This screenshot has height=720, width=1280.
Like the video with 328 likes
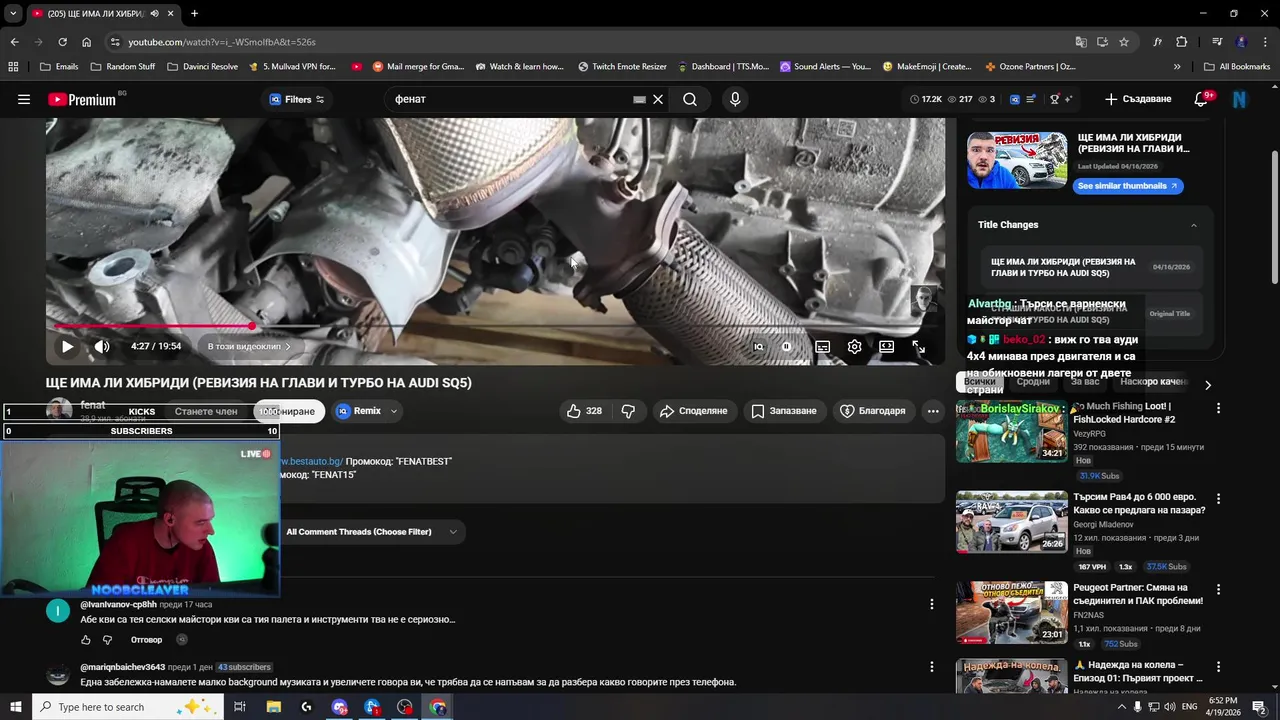(584, 411)
